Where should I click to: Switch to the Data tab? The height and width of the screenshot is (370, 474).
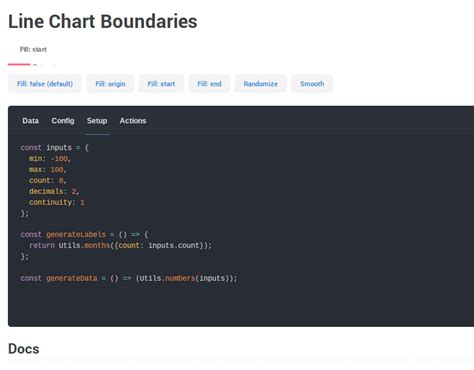pyautogui.click(x=30, y=121)
